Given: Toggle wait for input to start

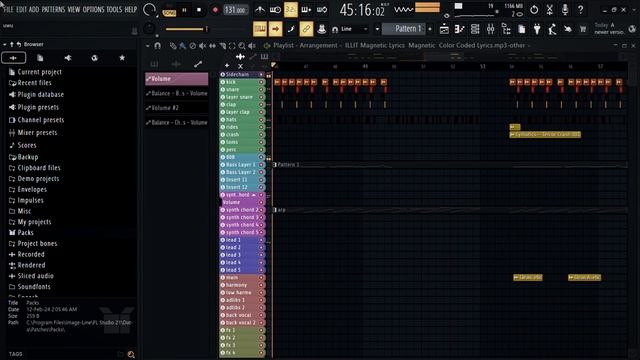Looking at the screenshot, I should point(275,10).
